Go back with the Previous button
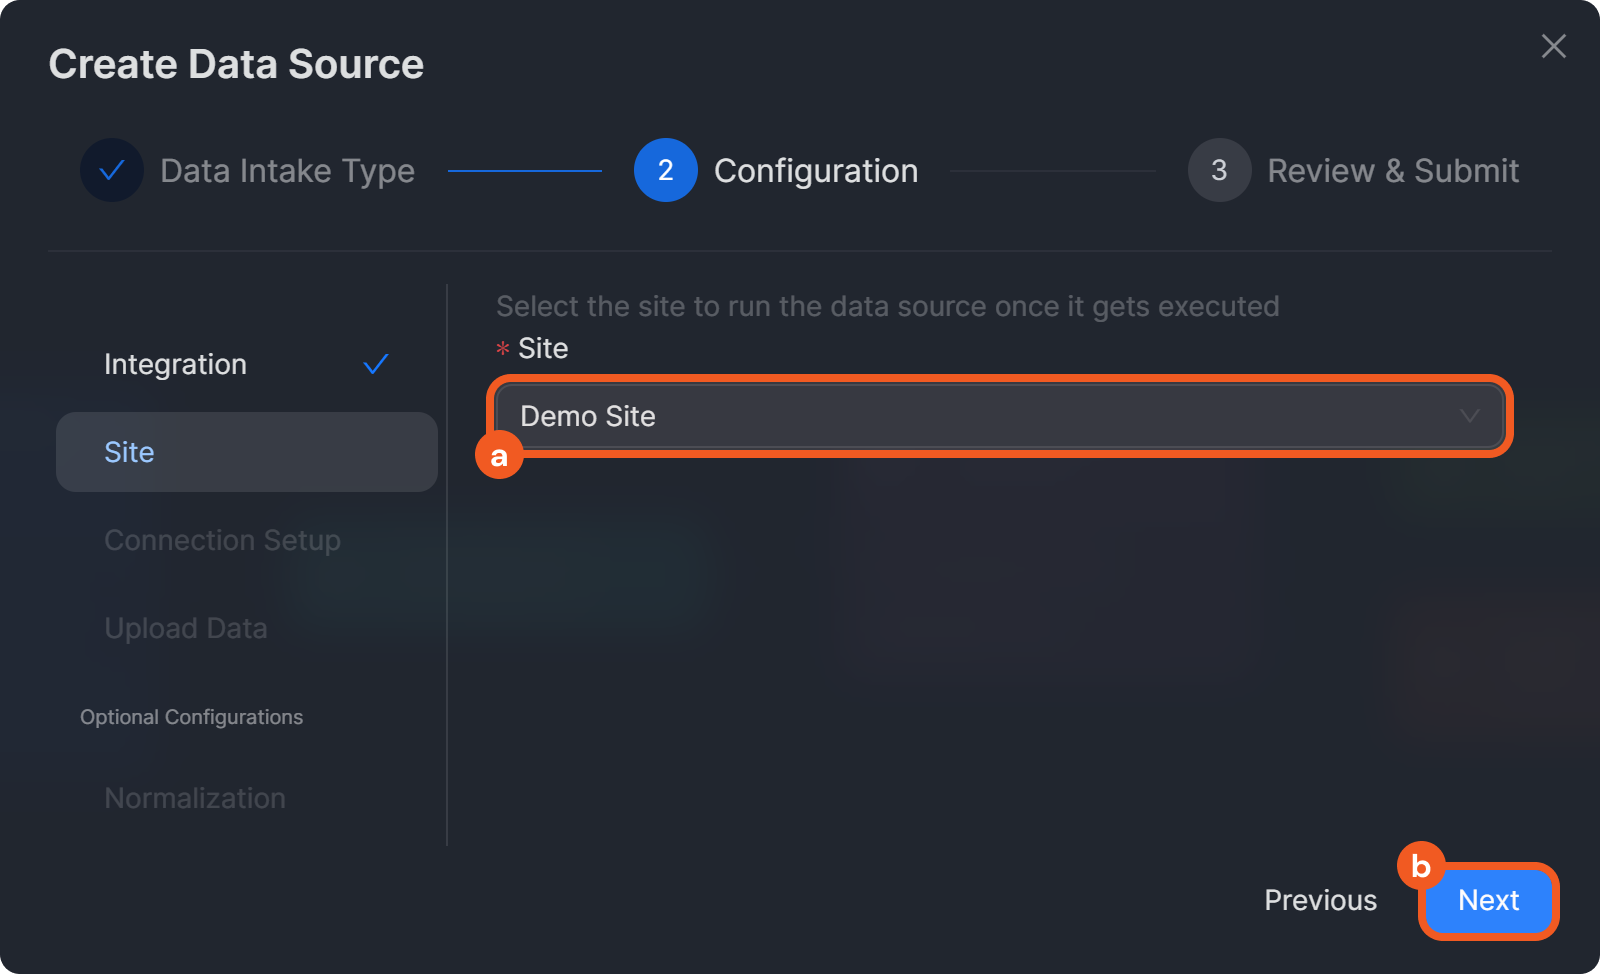Image resolution: width=1600 pixels, height=974 pixels. tap(1320, 900)
